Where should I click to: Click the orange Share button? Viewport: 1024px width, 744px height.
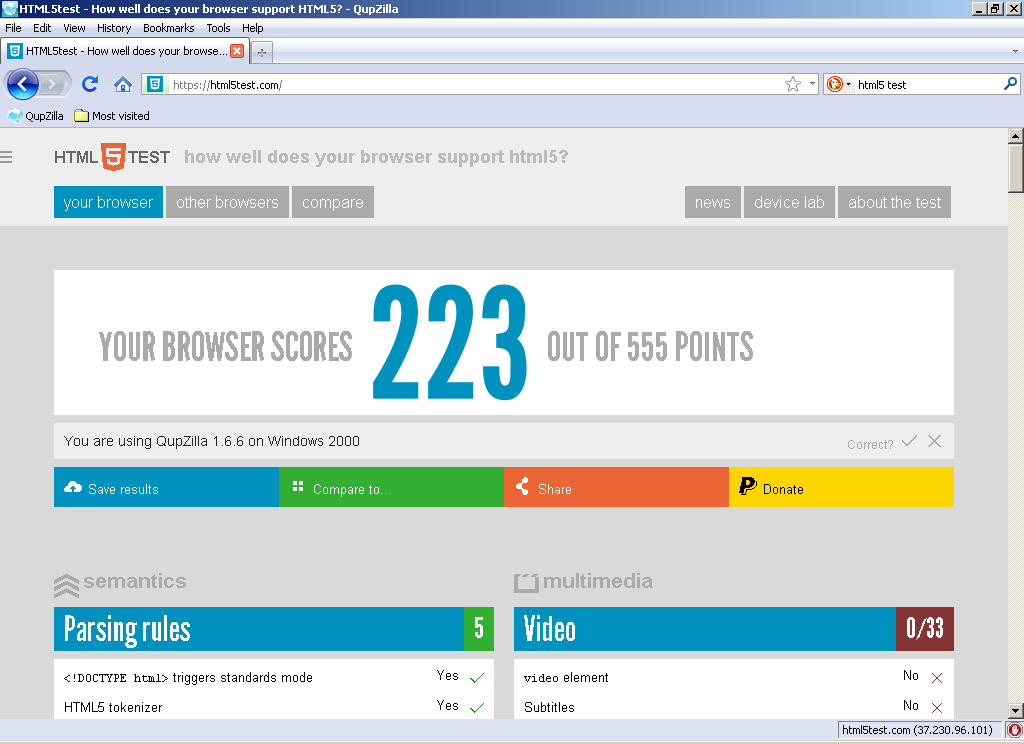point(616,487)
